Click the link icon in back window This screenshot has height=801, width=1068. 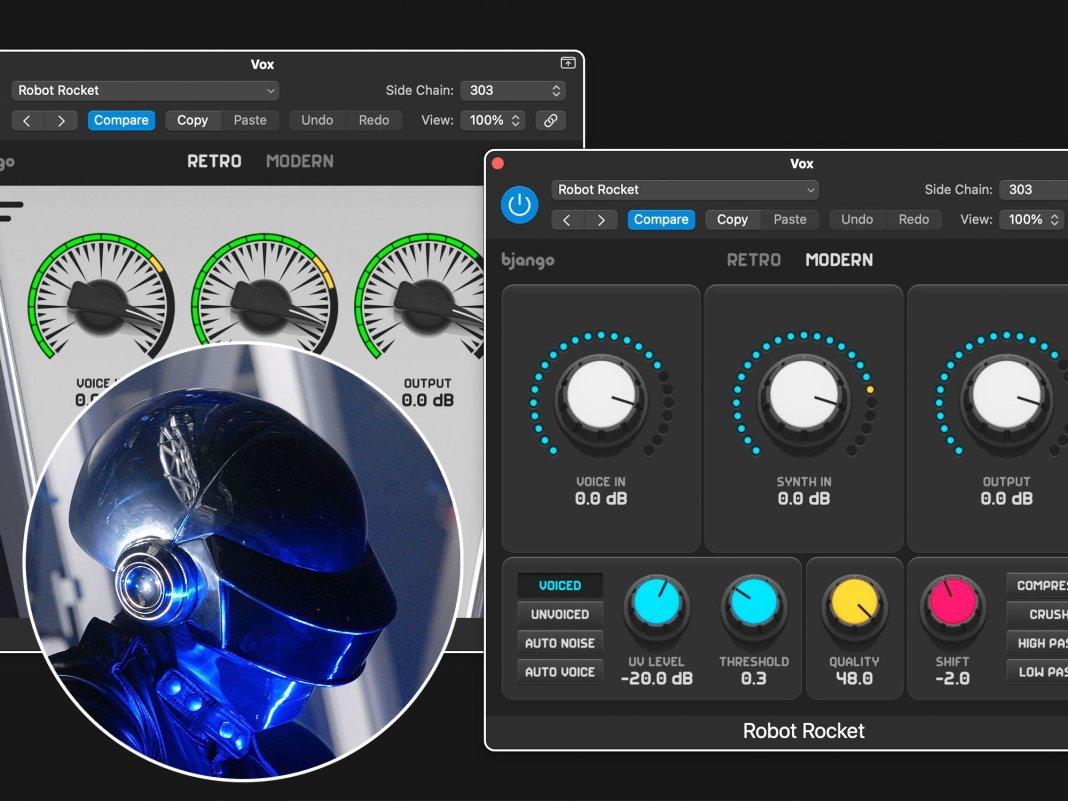click(x=549, y=120)
